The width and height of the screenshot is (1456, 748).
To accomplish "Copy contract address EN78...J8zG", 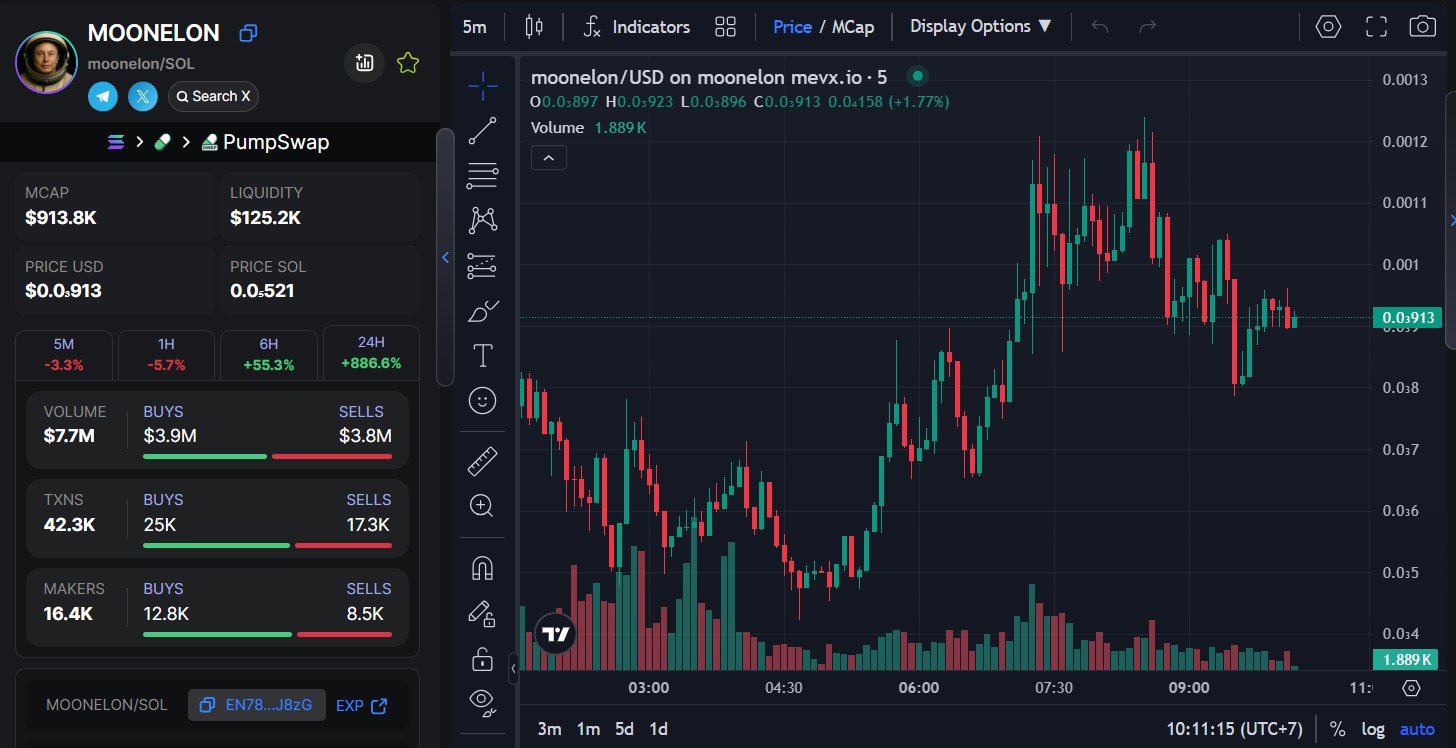I will 256,705.
